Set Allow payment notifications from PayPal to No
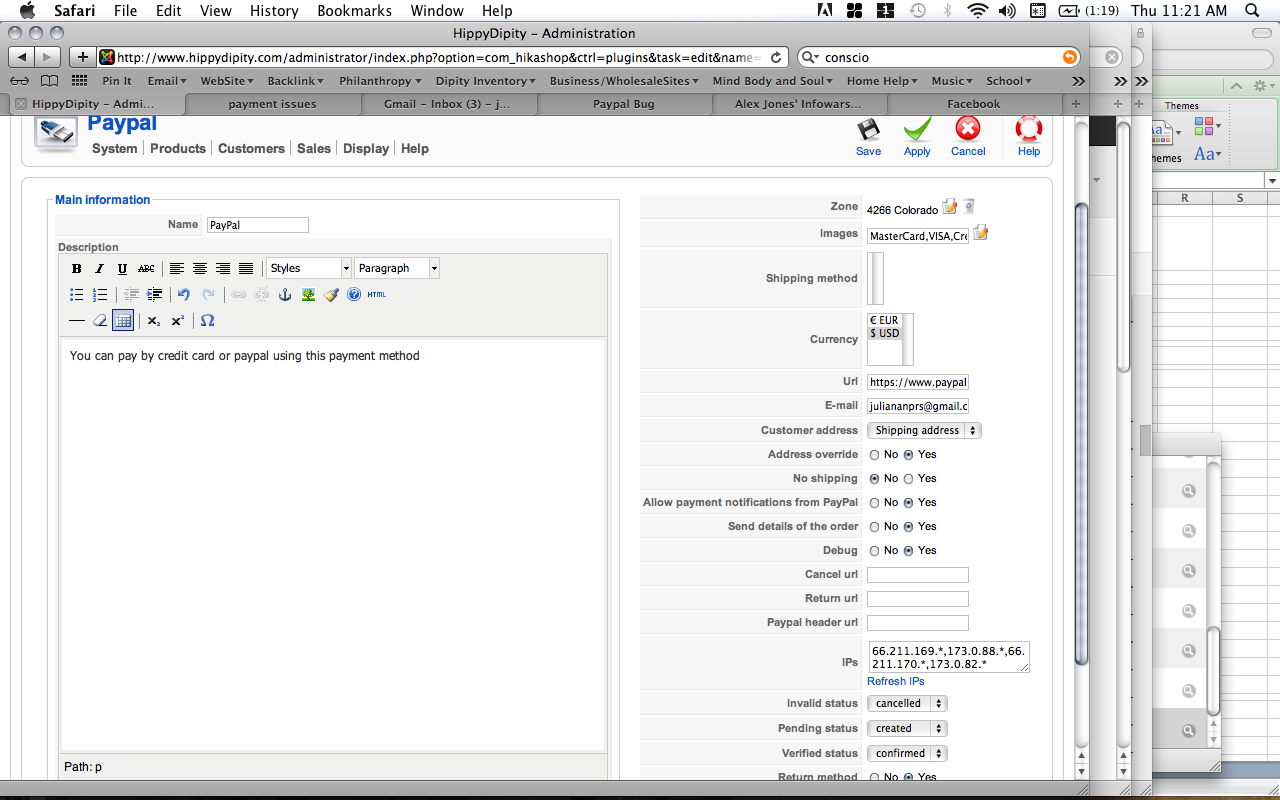1280x800 pixels. pyautogui.click(x=875, y=503)
